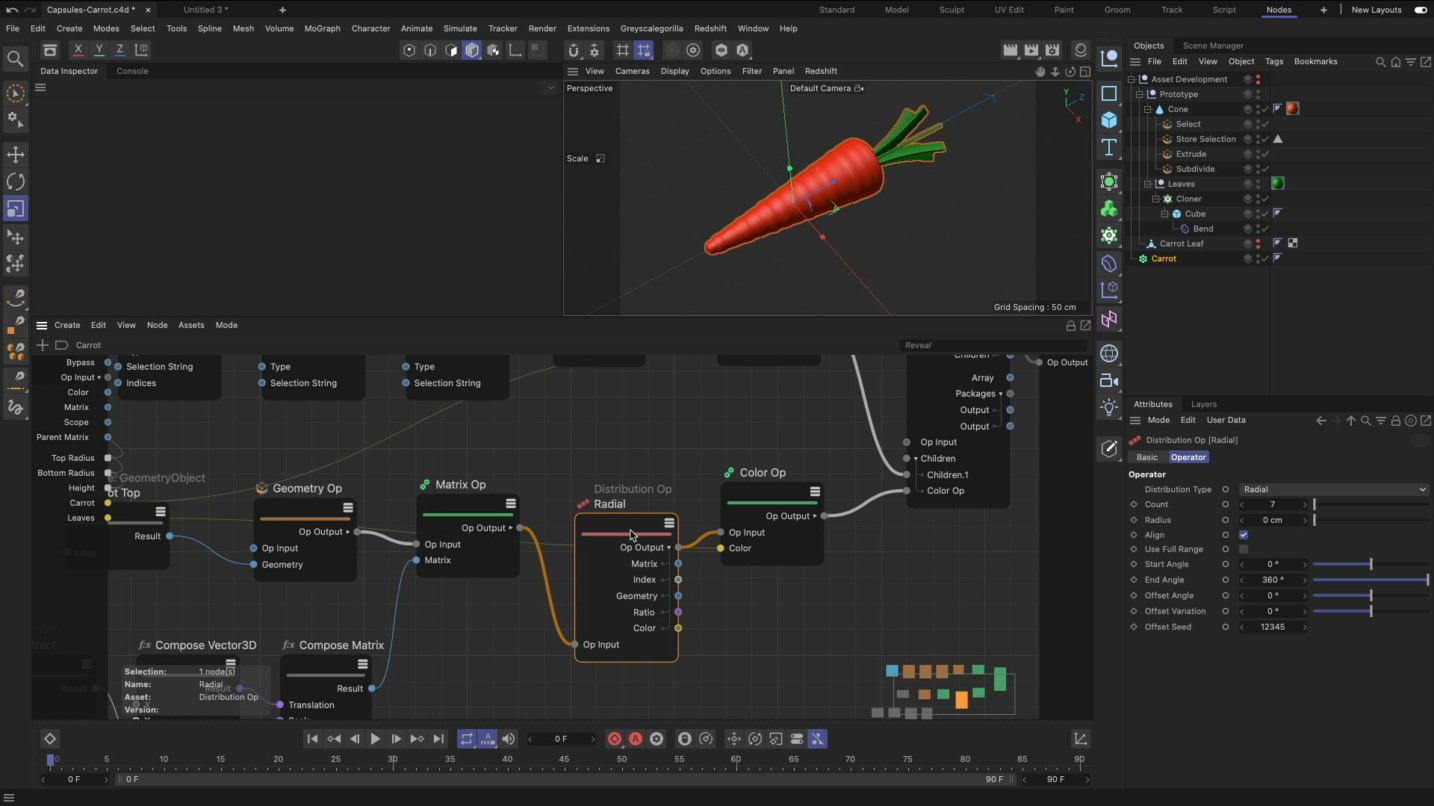This screenshot has width=1434, height=806.
Task: Collapse the Asset Development tree node
Action: [1132, 79]
